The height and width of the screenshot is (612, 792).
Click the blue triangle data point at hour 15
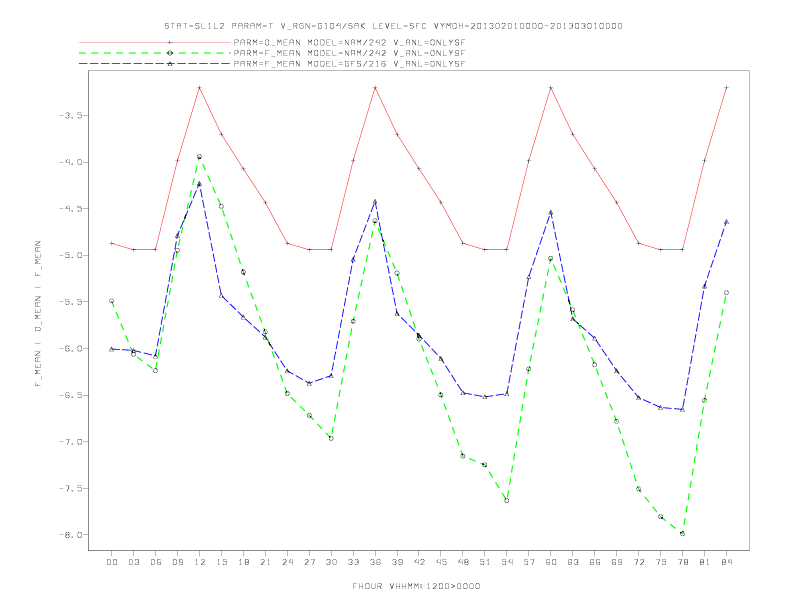(221, 295)
